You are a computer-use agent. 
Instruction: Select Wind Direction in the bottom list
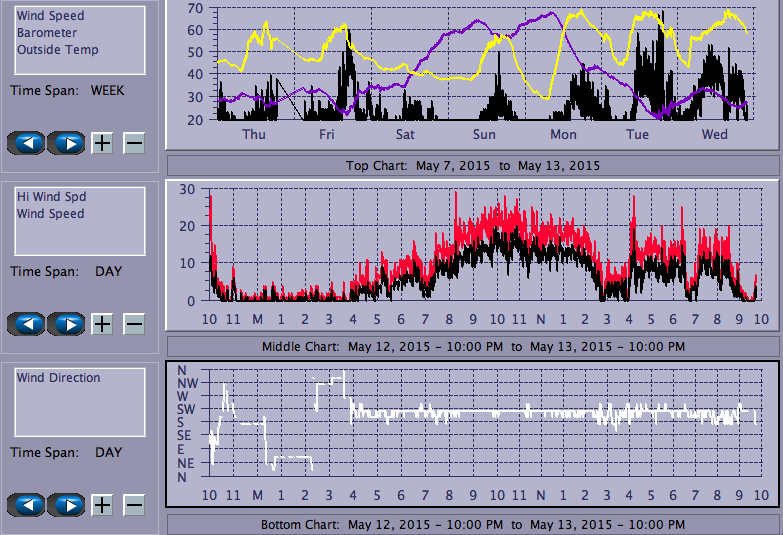coord(58,378)
